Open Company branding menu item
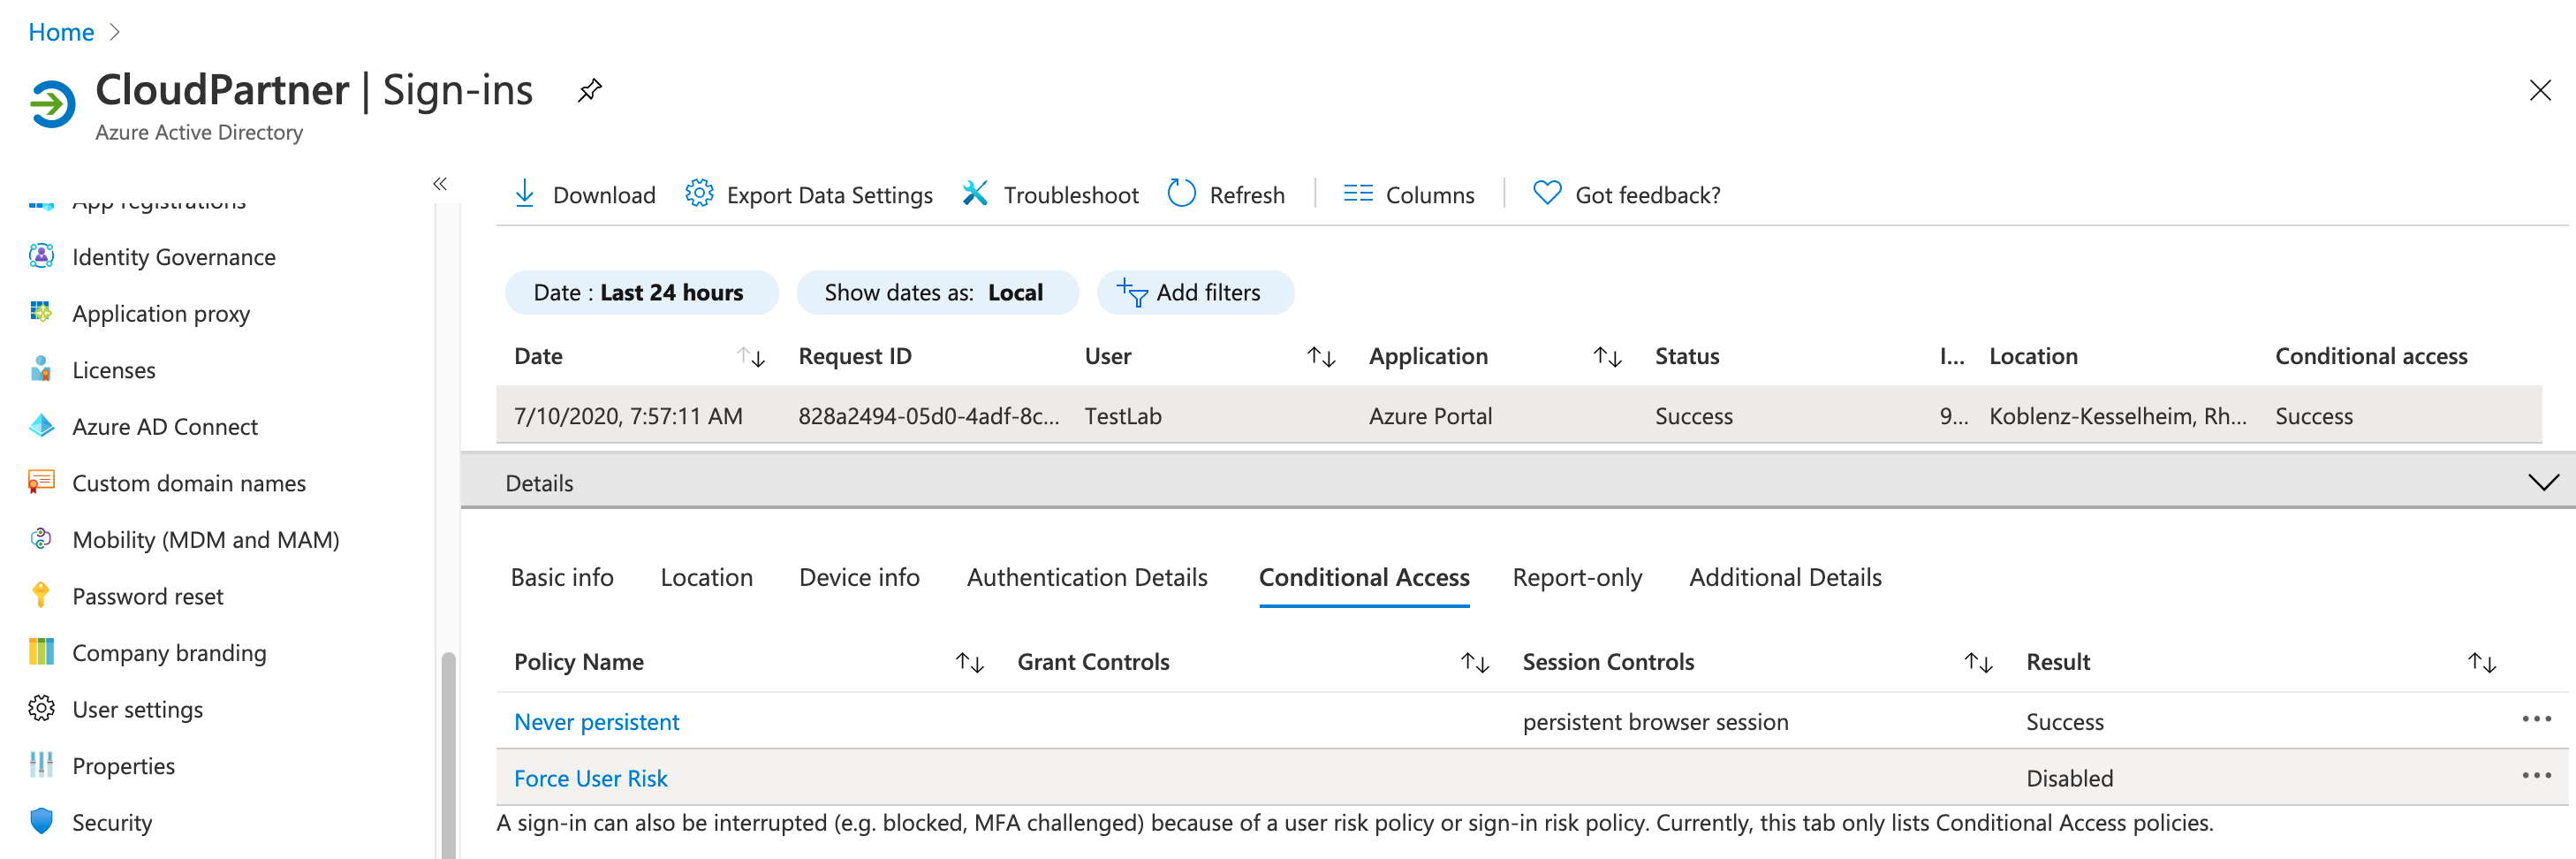The height and width of the screenshot is (859, 2576). coord(169,653)
